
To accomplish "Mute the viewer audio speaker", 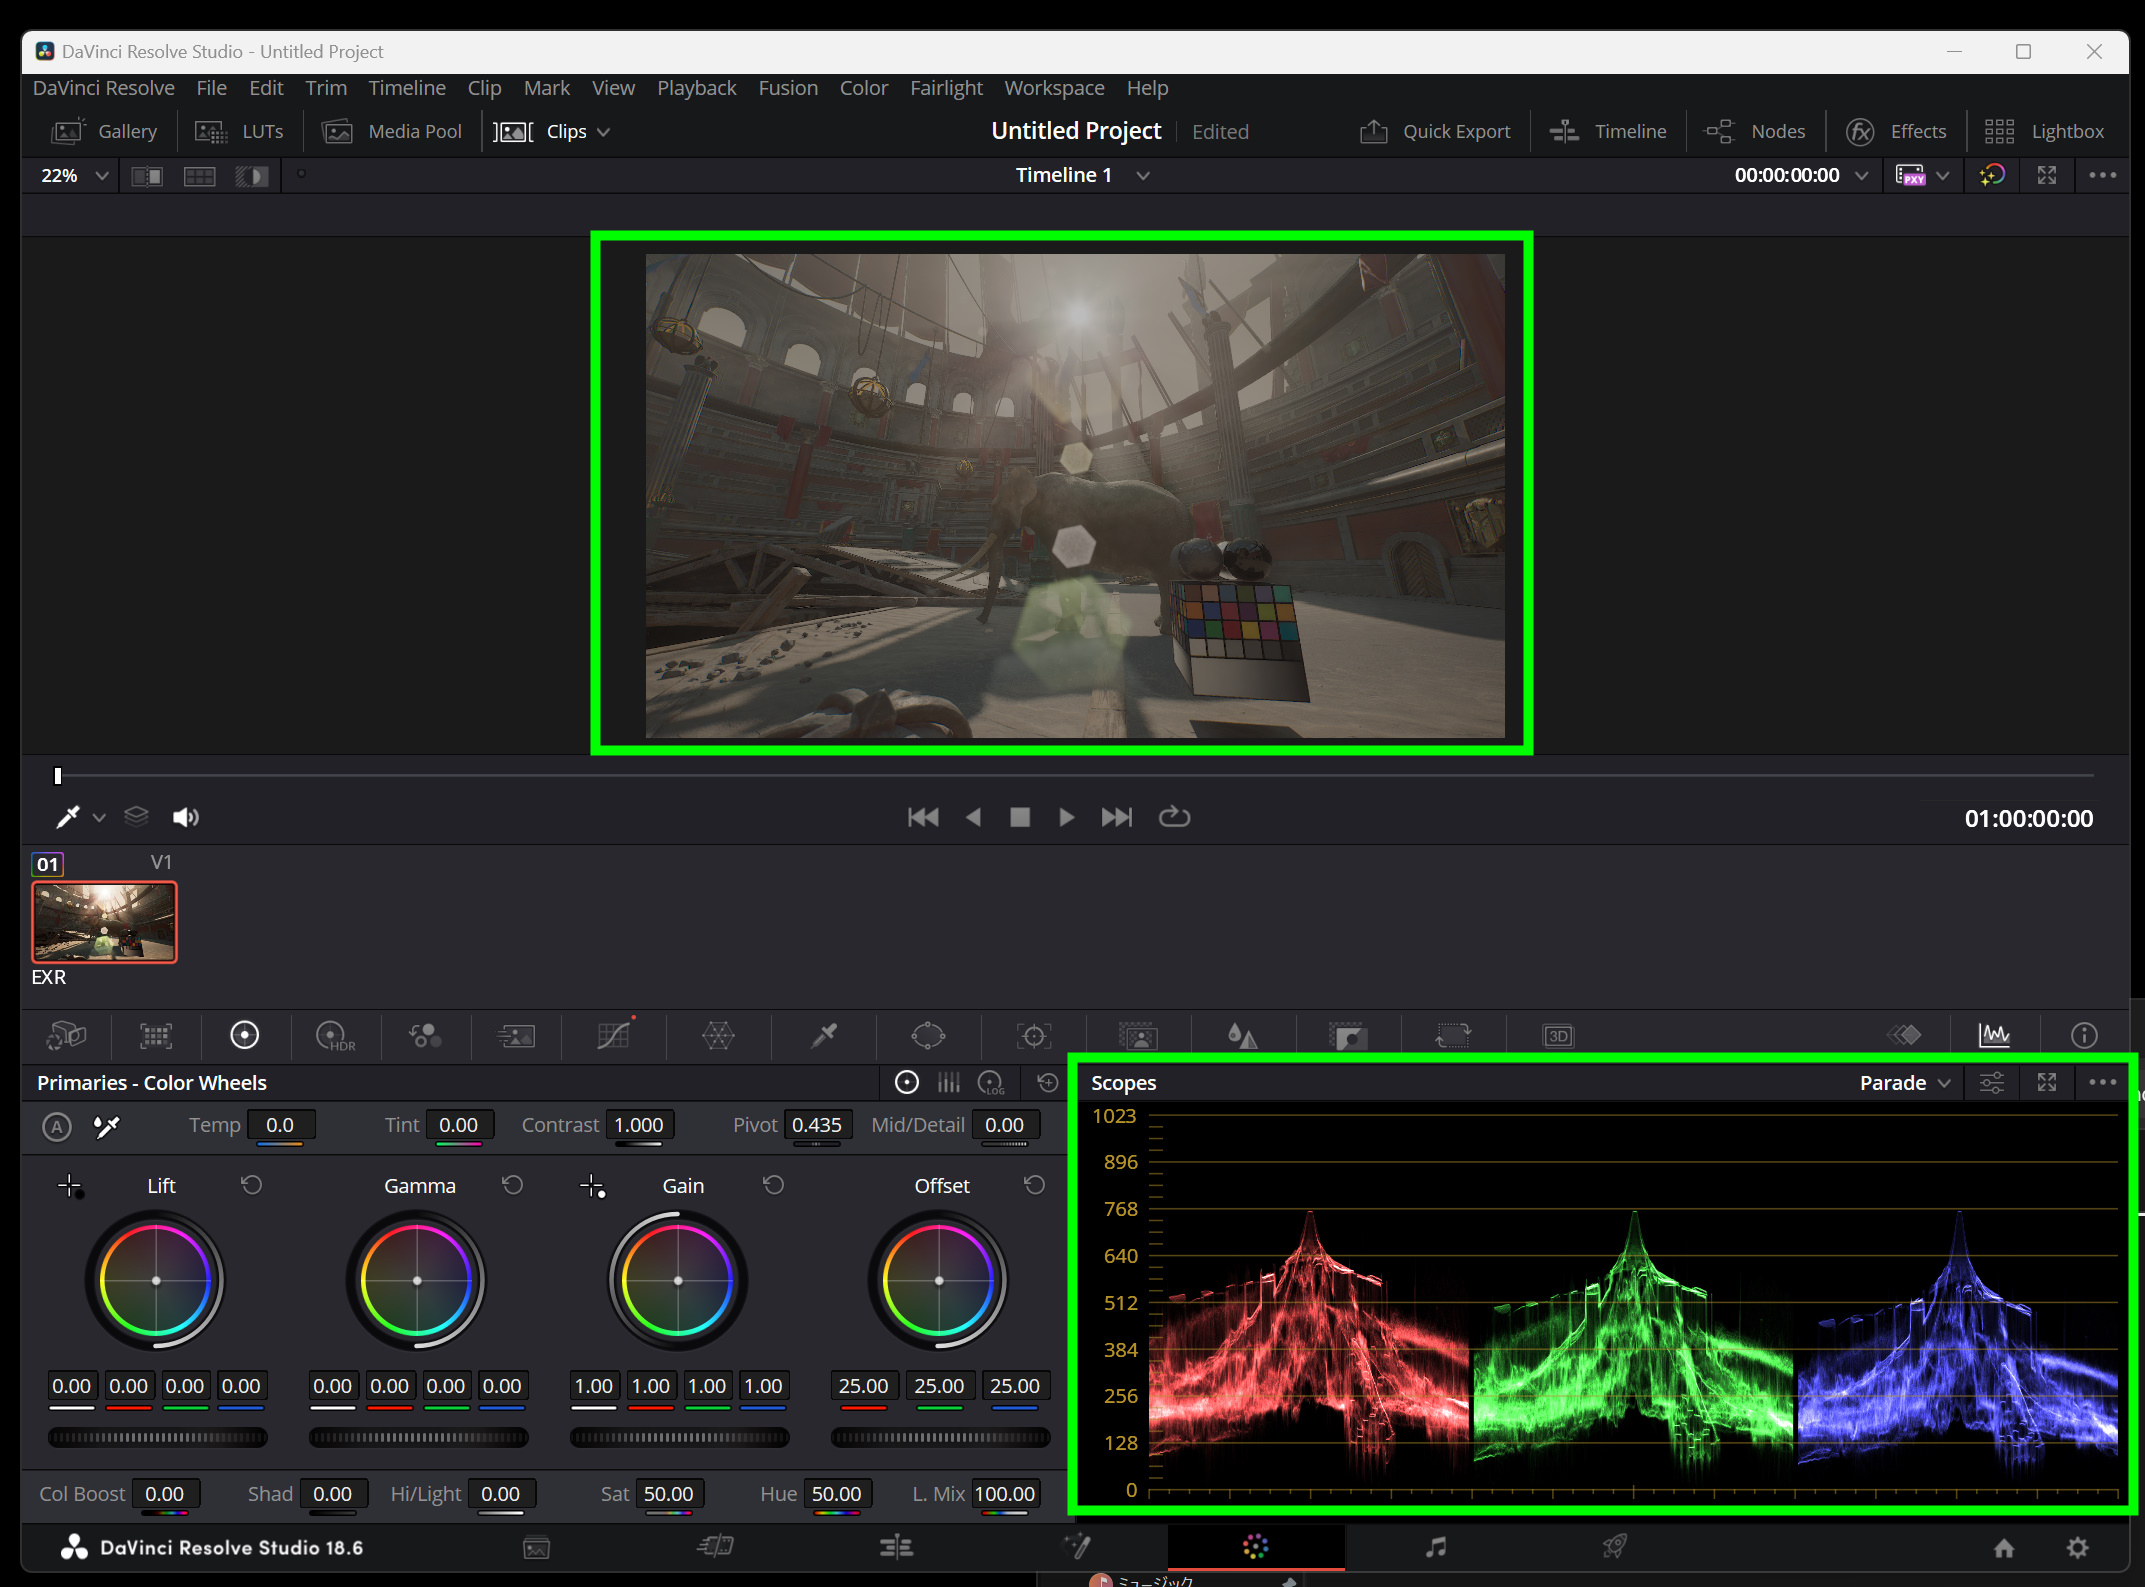I will (186, 817).
